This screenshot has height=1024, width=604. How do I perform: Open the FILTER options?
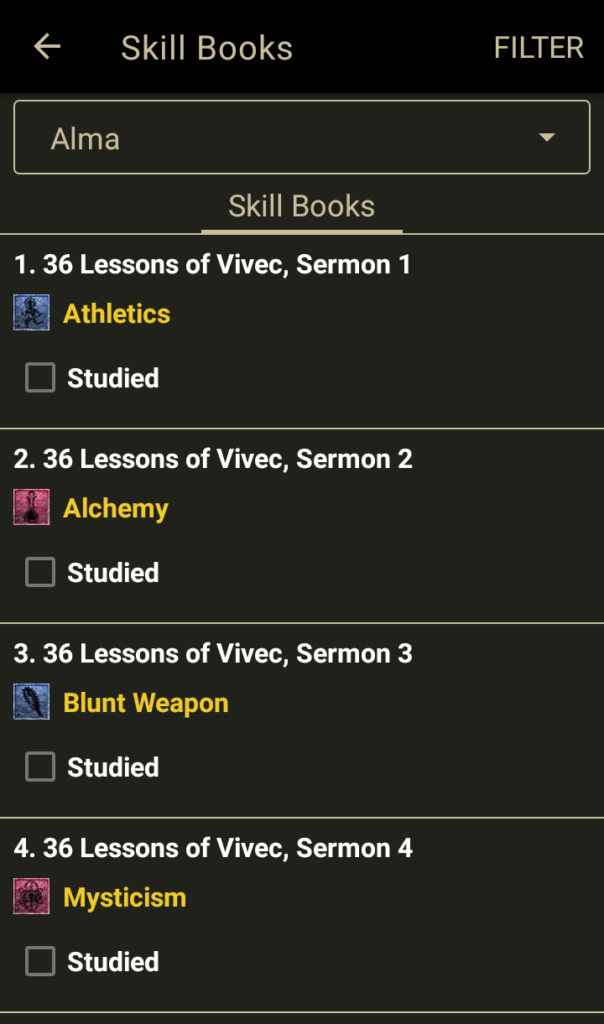[538, 48]
